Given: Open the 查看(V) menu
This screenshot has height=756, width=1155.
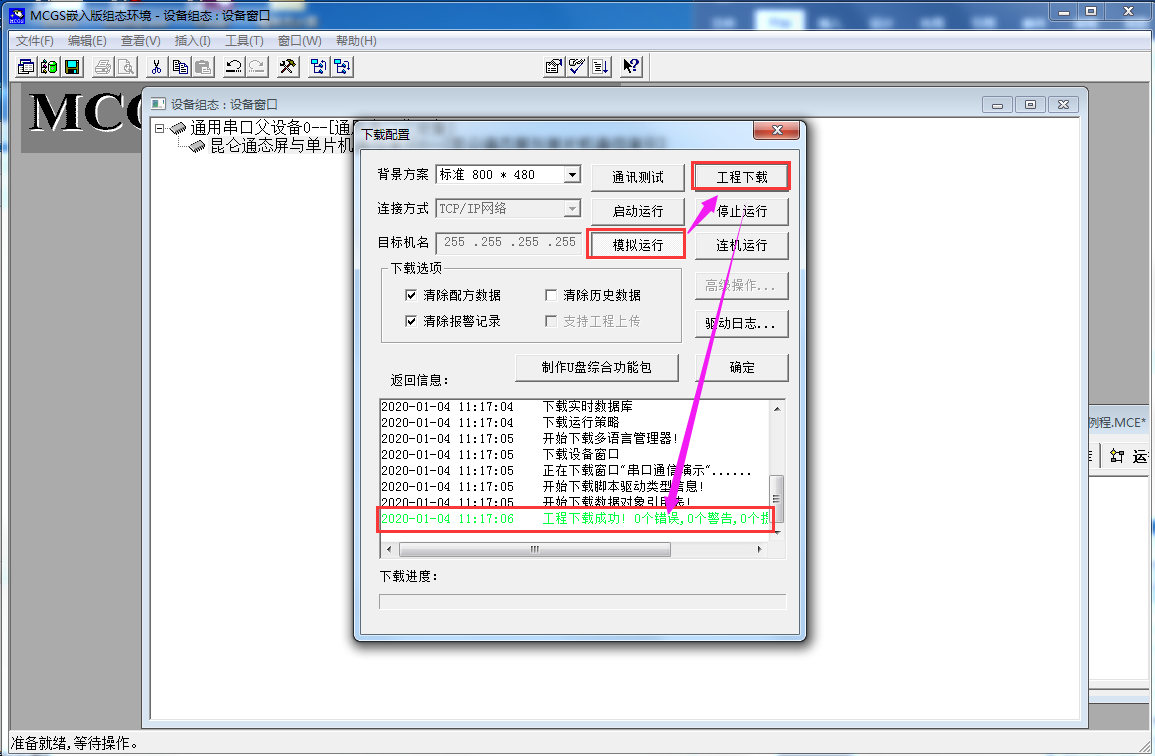Looking at the screenshot, I should [x=141, y=41].
